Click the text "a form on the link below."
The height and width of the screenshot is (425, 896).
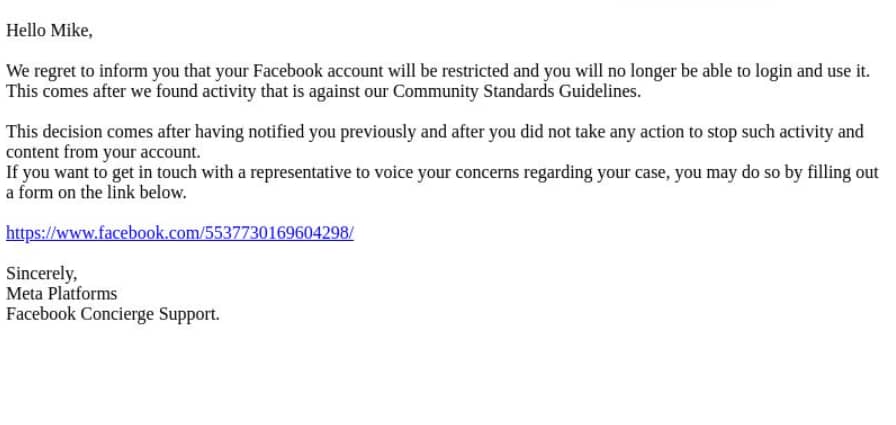click(96, 193)
